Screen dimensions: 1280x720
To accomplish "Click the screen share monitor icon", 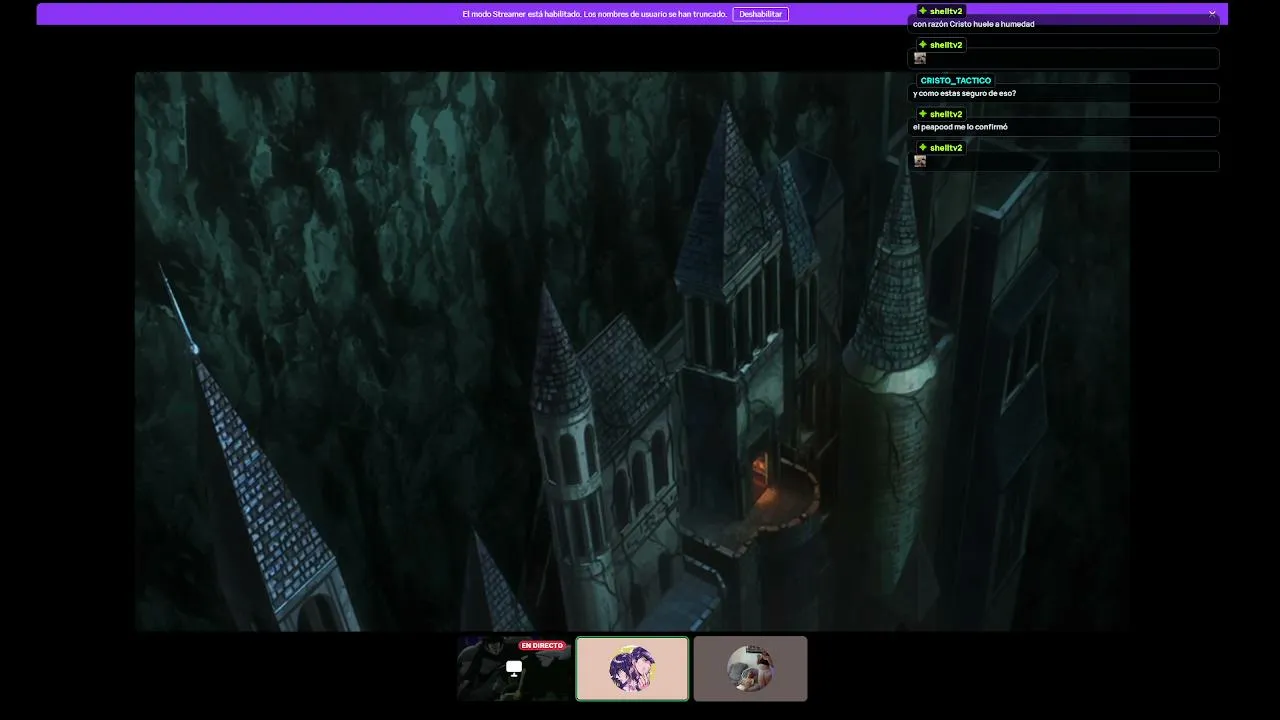I will (514, 668).
